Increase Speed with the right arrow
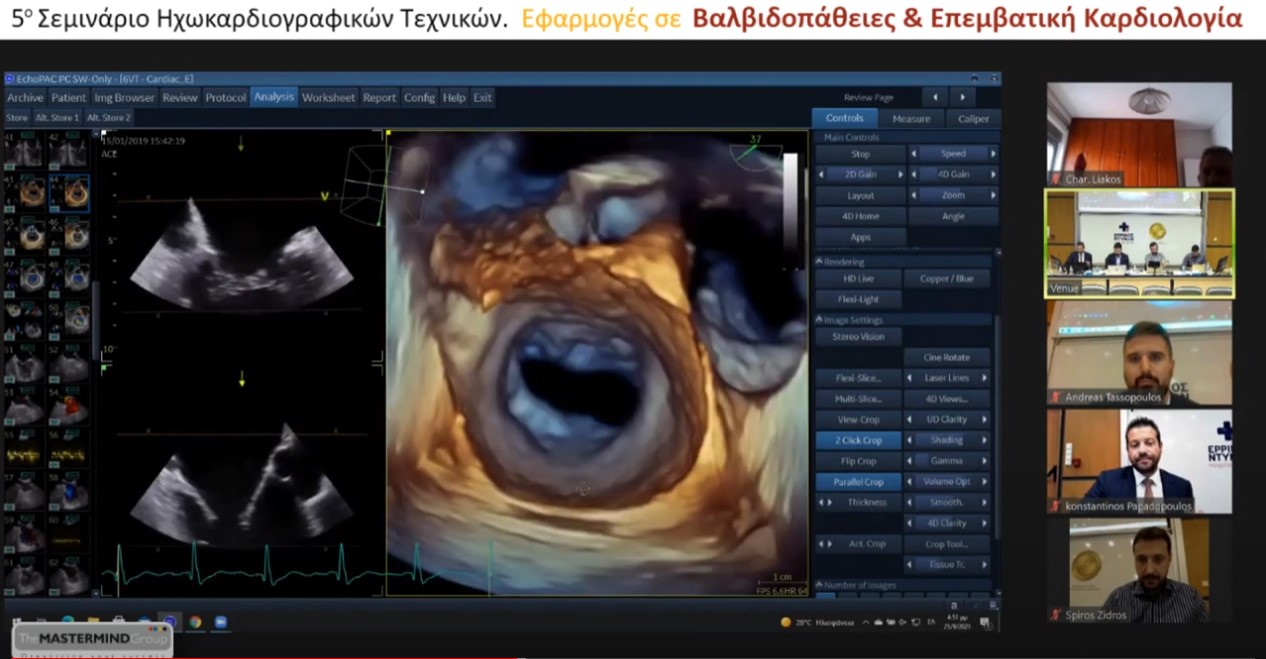This screenshot has width=1266, height=659. coord(993,154)
